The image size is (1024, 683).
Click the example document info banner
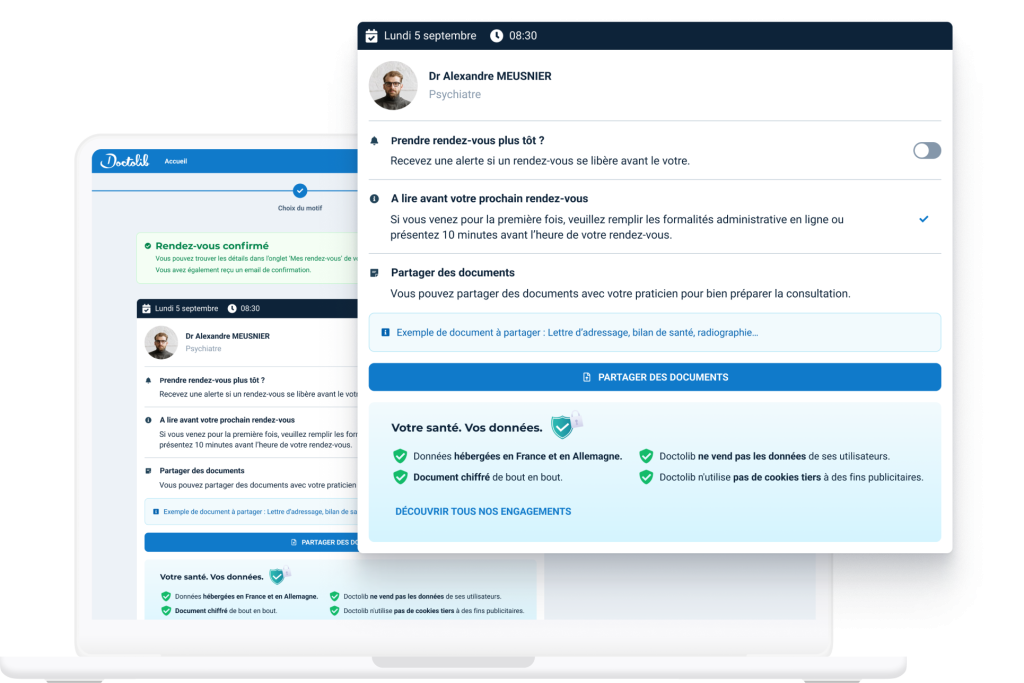(x=654, y=332)
